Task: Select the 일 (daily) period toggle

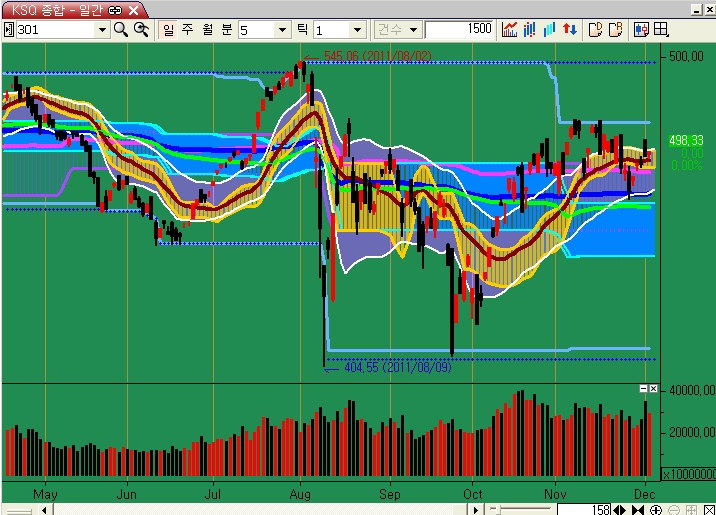Action: 167,29
